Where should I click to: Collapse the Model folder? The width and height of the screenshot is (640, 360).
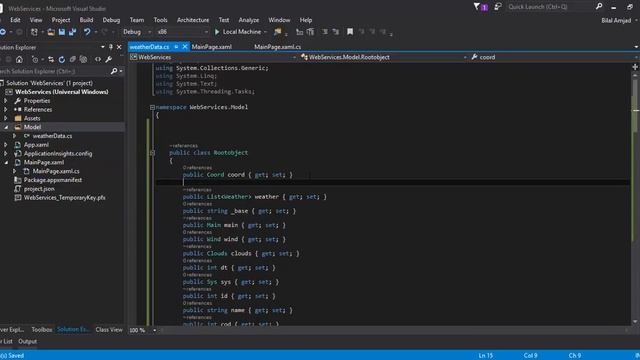pyautogui.click(x=6, y=127)
